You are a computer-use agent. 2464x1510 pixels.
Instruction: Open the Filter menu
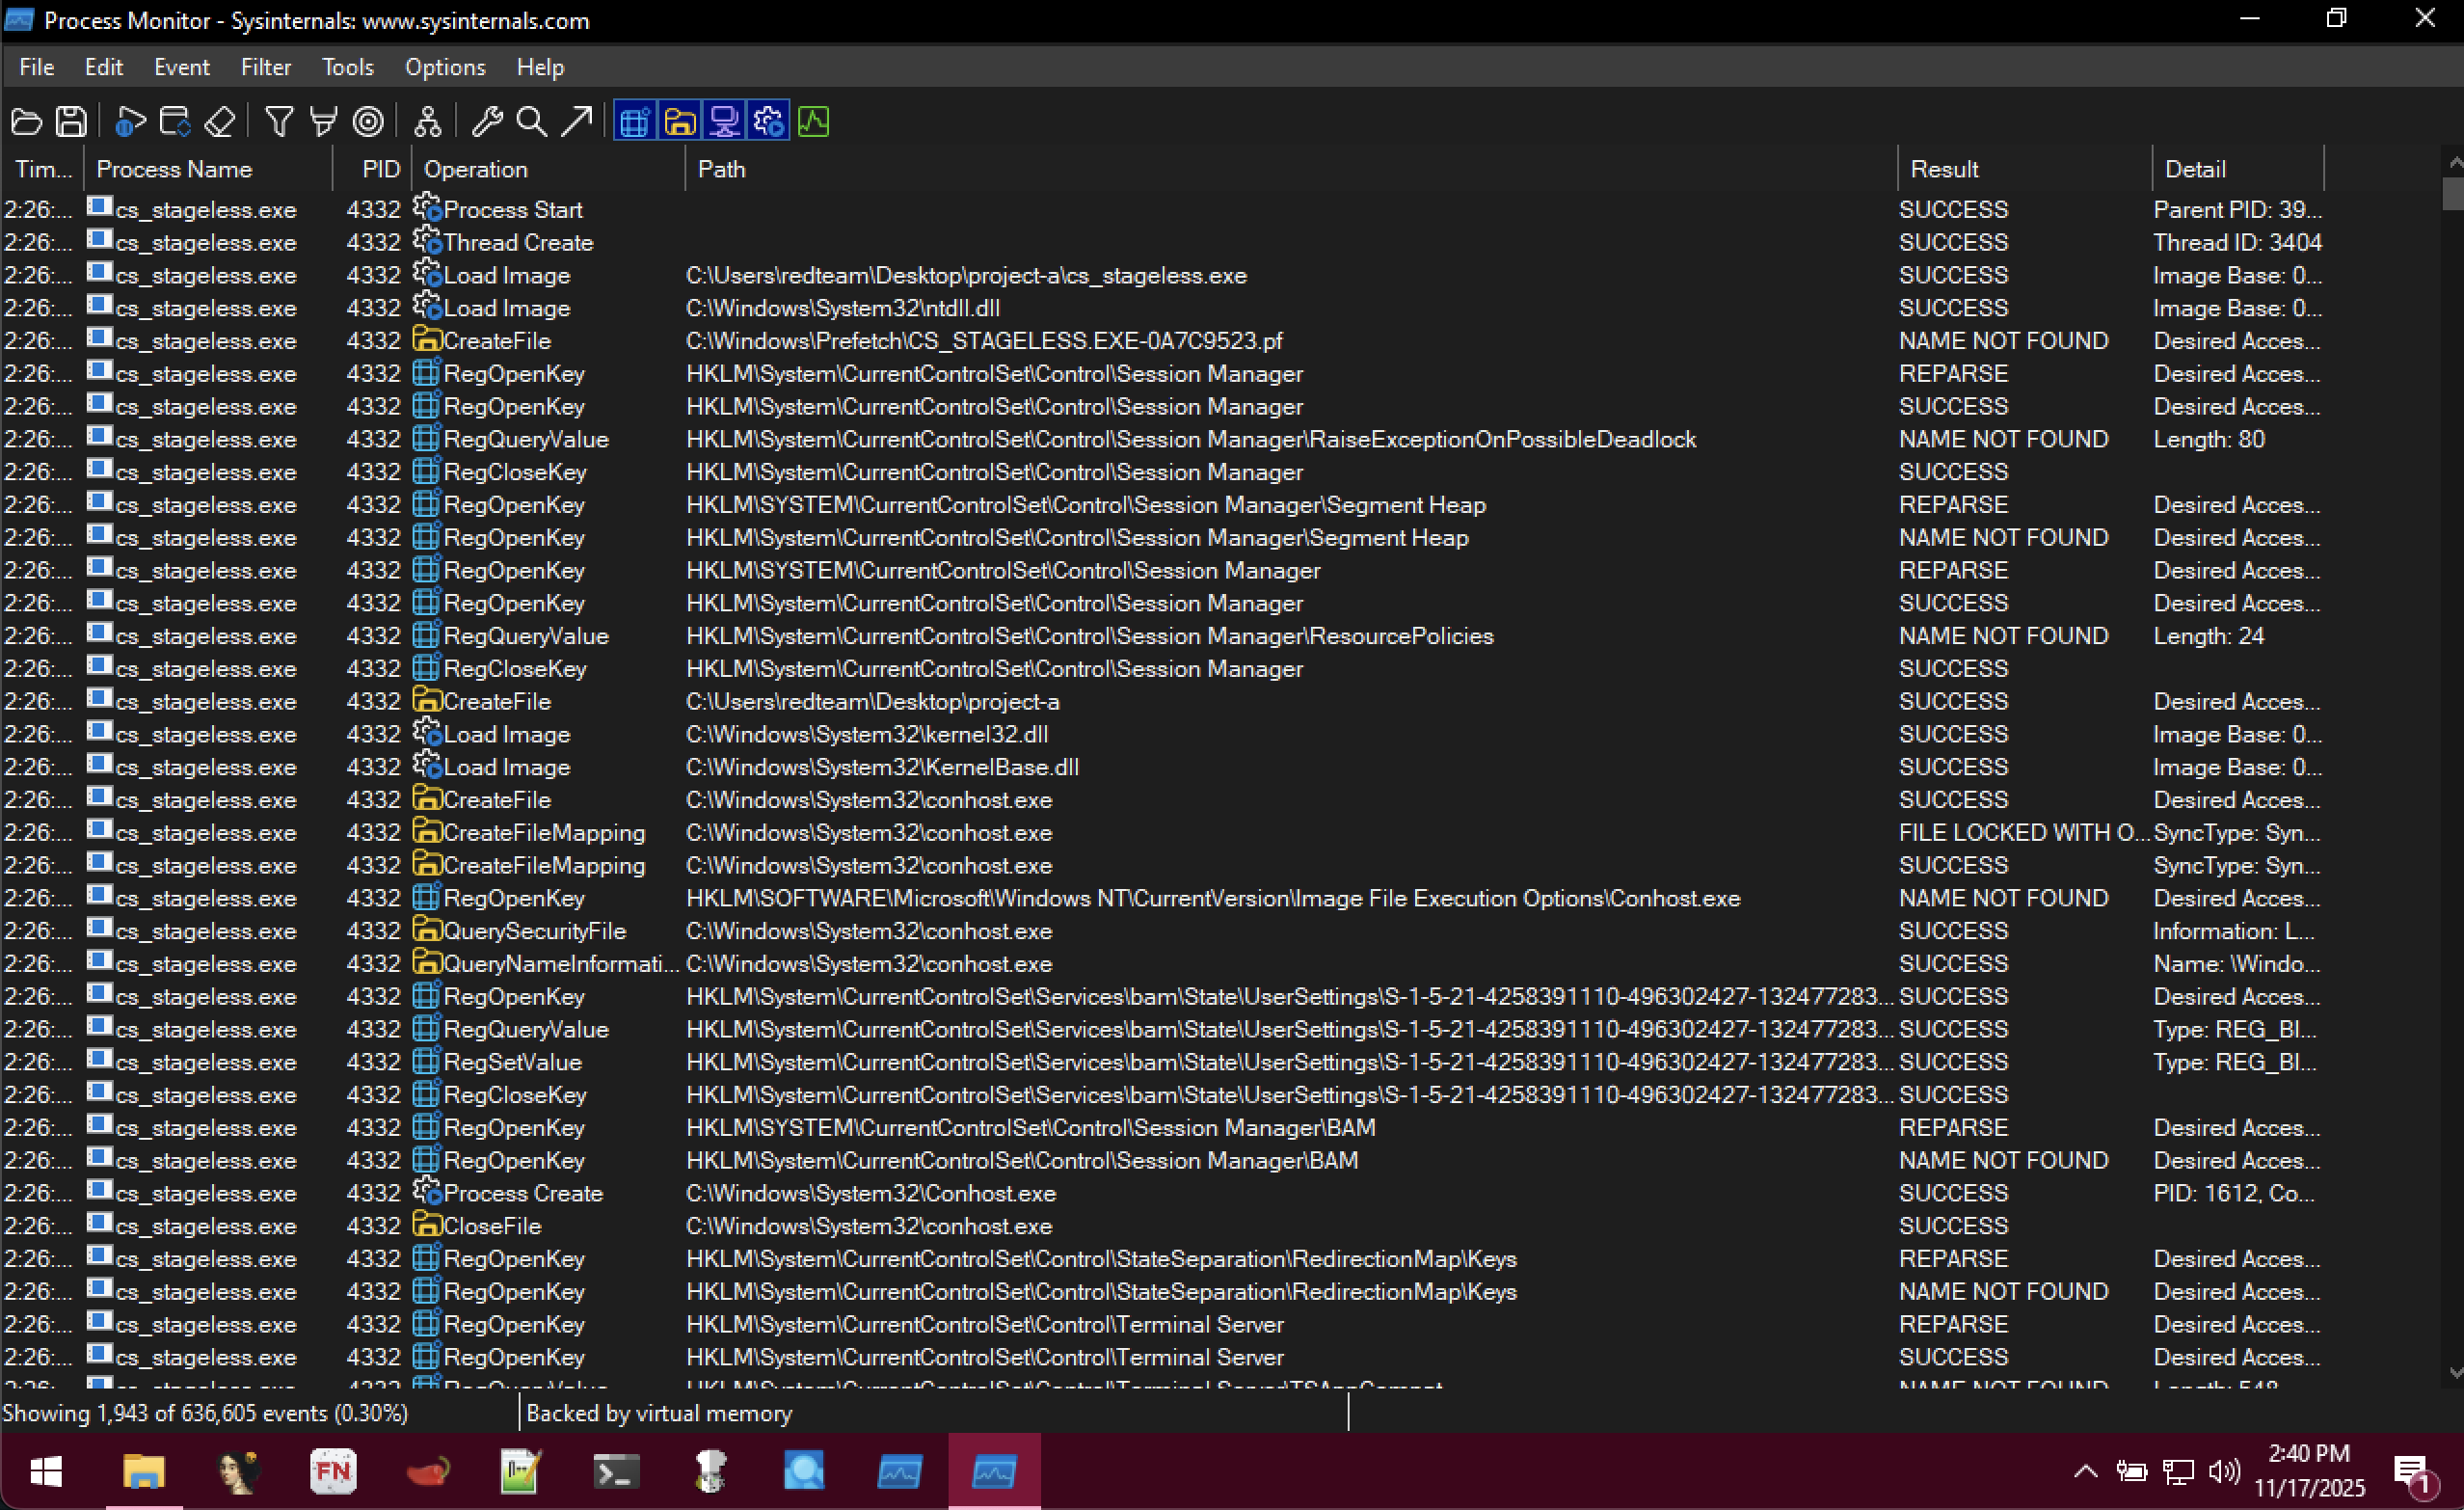click(x=266, y=67)
